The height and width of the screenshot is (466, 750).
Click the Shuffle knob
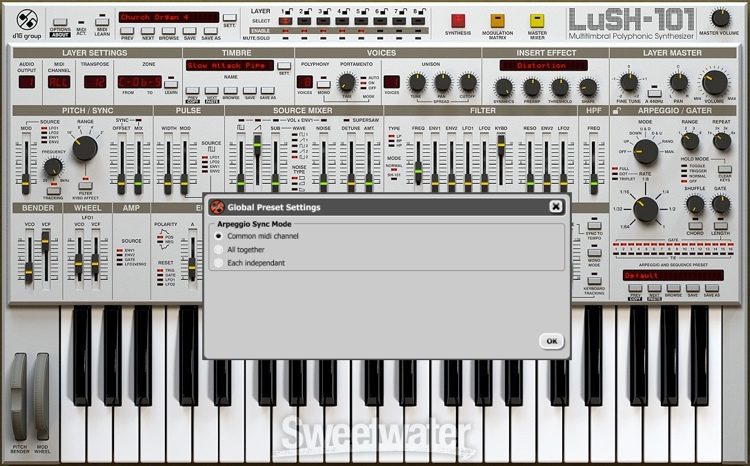[695, 205]
